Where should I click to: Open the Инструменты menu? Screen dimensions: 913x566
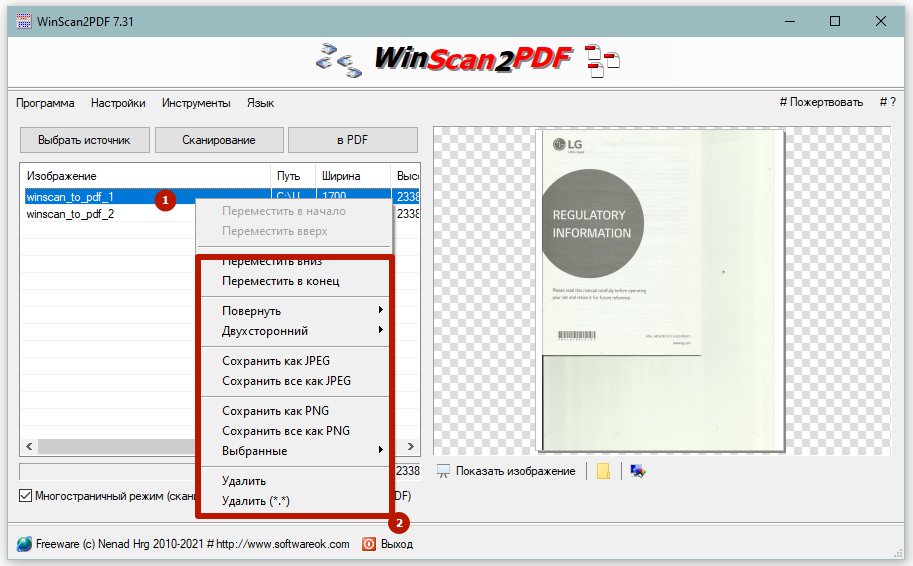click(x=196, y=103)
